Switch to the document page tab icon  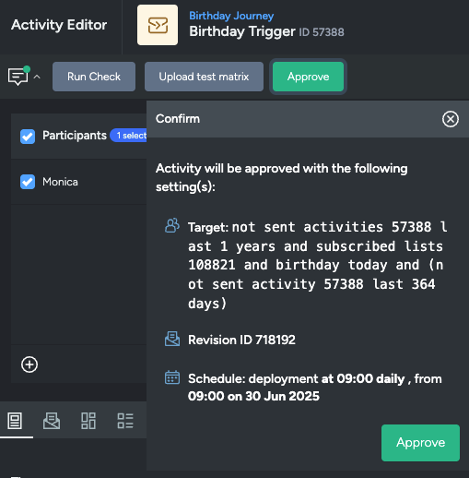coord(15,421)
